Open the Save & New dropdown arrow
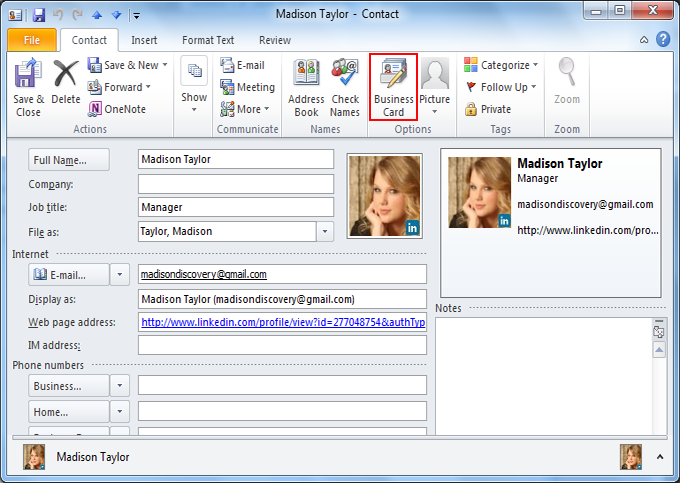Viewport: 680px width, 483px height. click(x=165, y=65)
